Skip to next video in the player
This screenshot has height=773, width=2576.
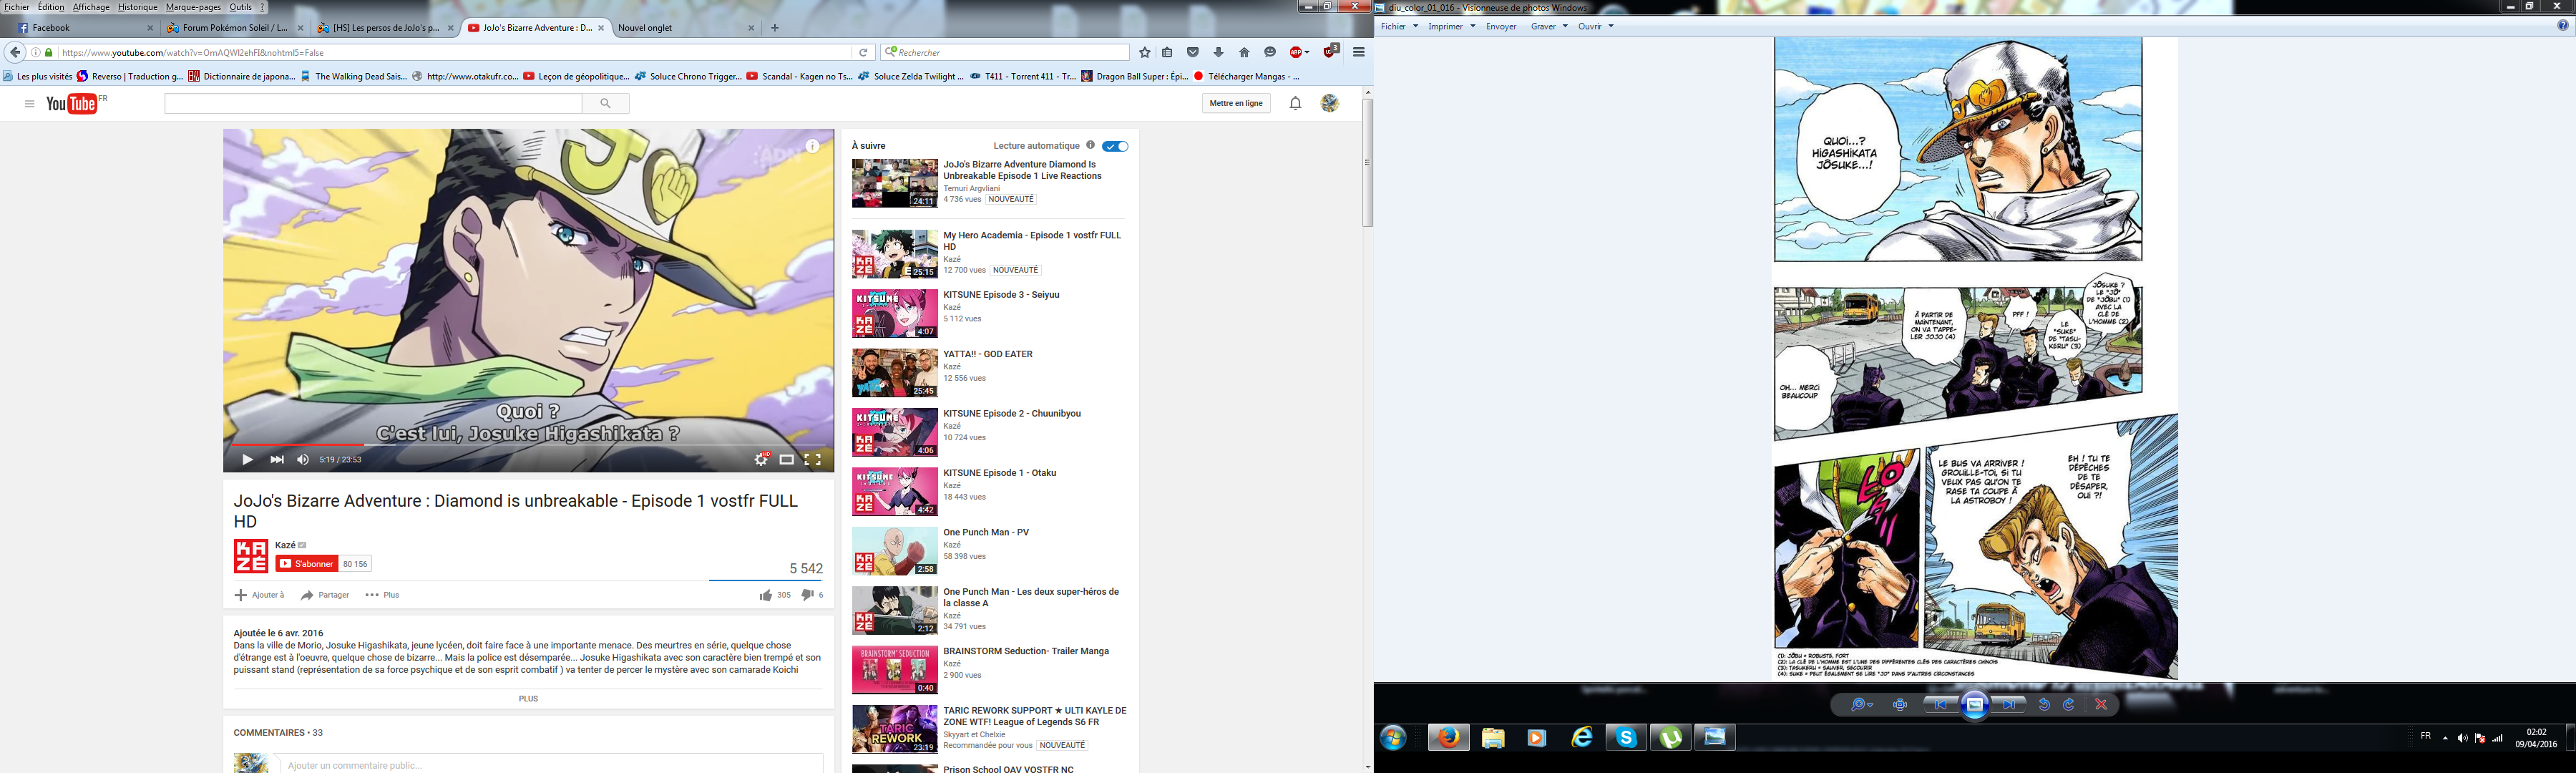(x=277, y=460)
